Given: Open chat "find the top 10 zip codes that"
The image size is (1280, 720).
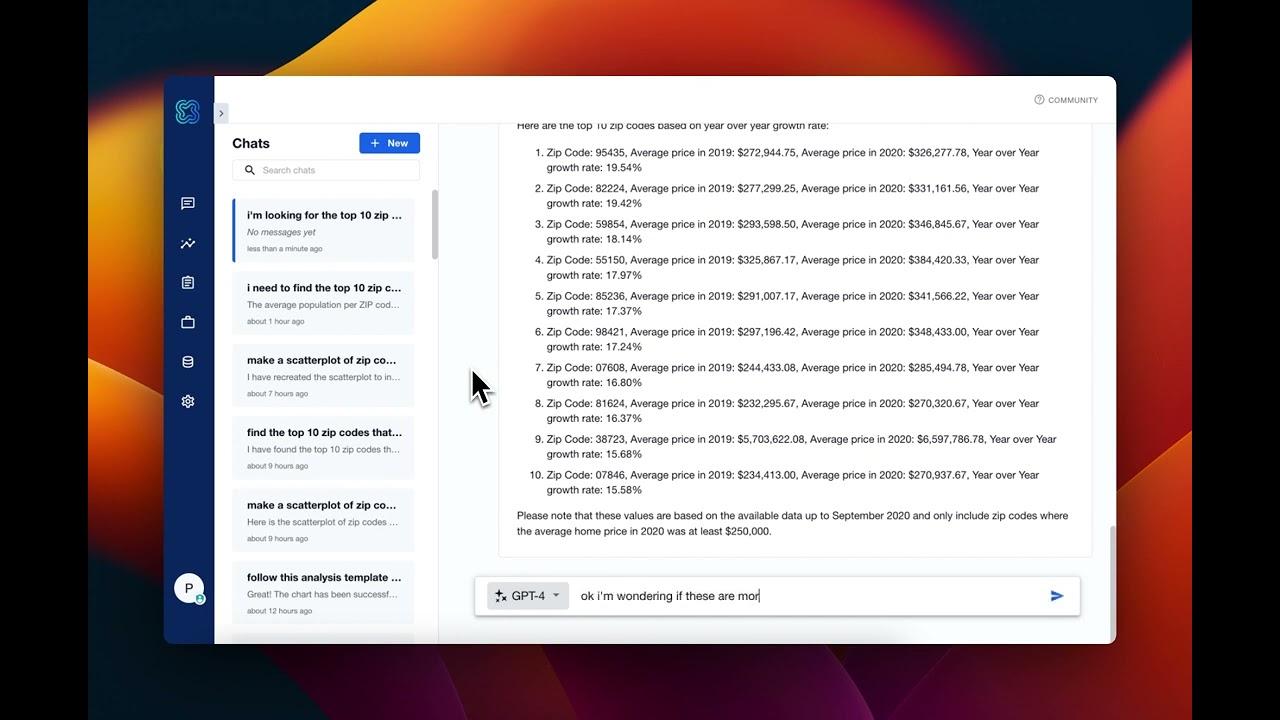Looking at the screenshot, I should [323, 448].
